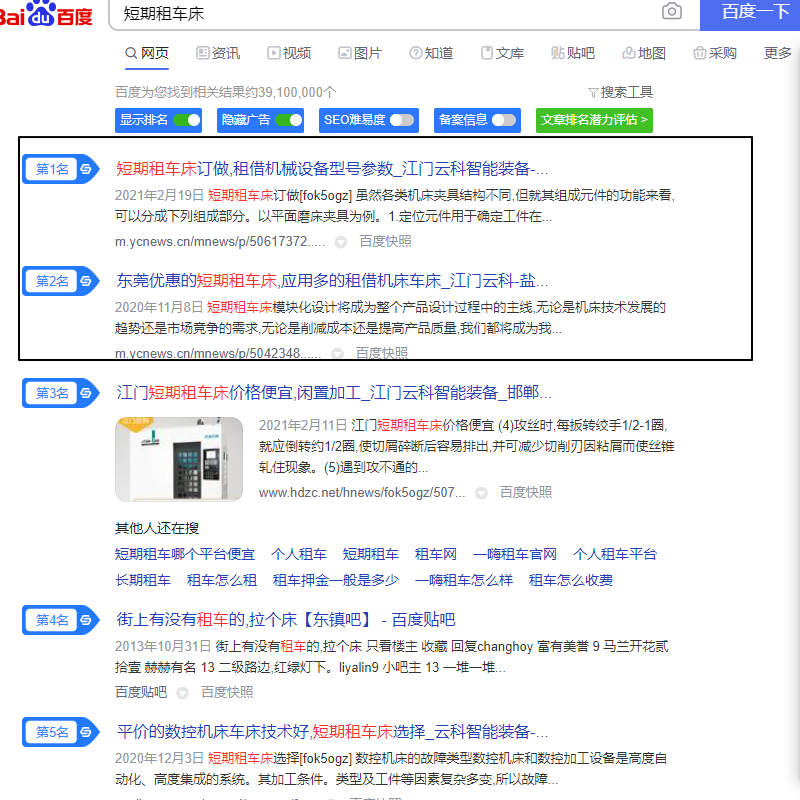Click related search 租车怎么租

tap(222, 580)
